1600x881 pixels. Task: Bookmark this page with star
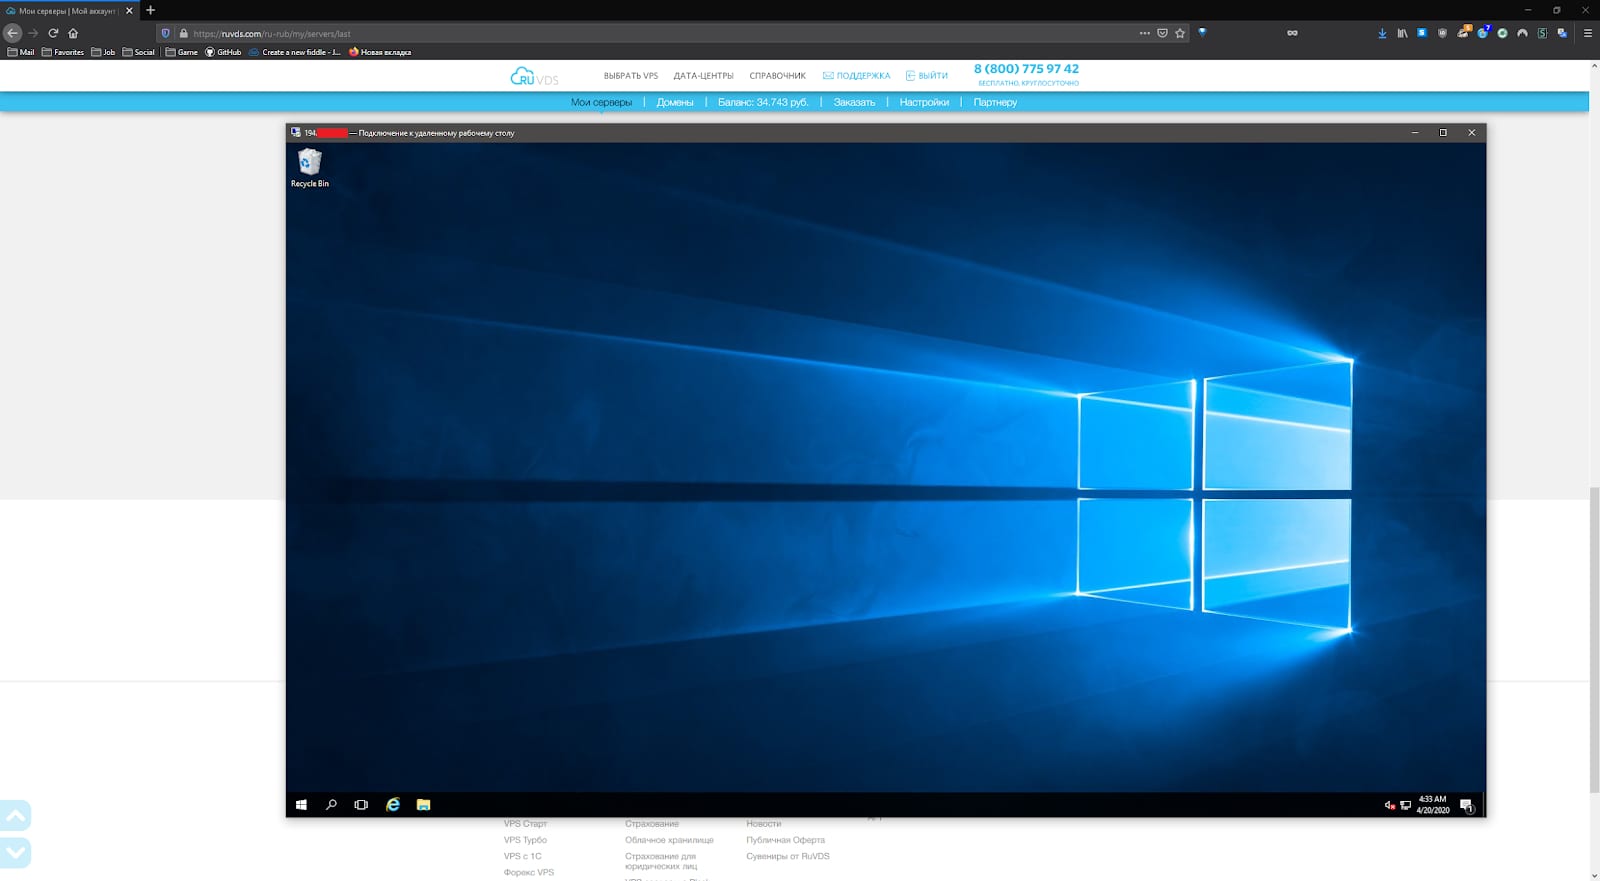(1180, 33)
